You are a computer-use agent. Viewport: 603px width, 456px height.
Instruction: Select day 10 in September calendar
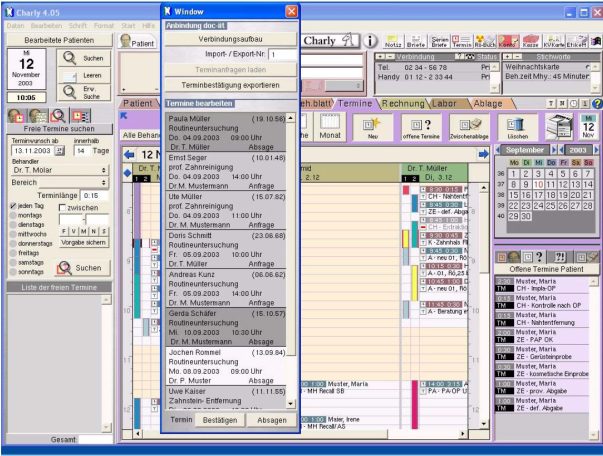[538, 184]
